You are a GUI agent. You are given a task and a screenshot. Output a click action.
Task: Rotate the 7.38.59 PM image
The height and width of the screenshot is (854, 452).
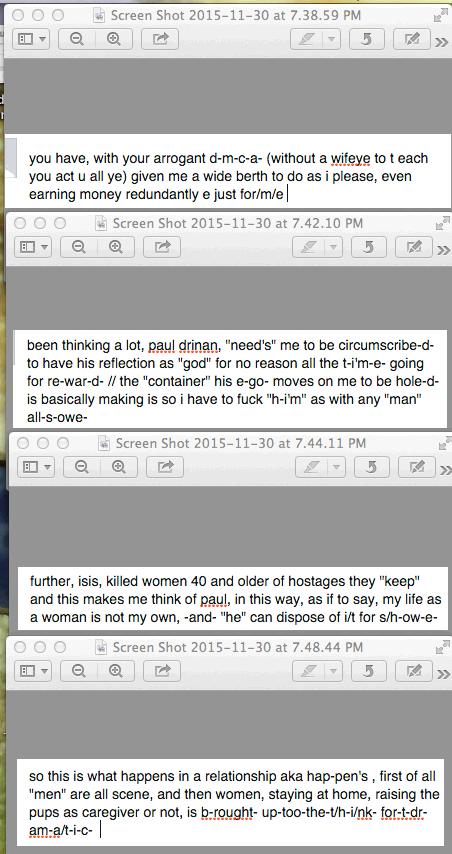click(x=367, y=39)
